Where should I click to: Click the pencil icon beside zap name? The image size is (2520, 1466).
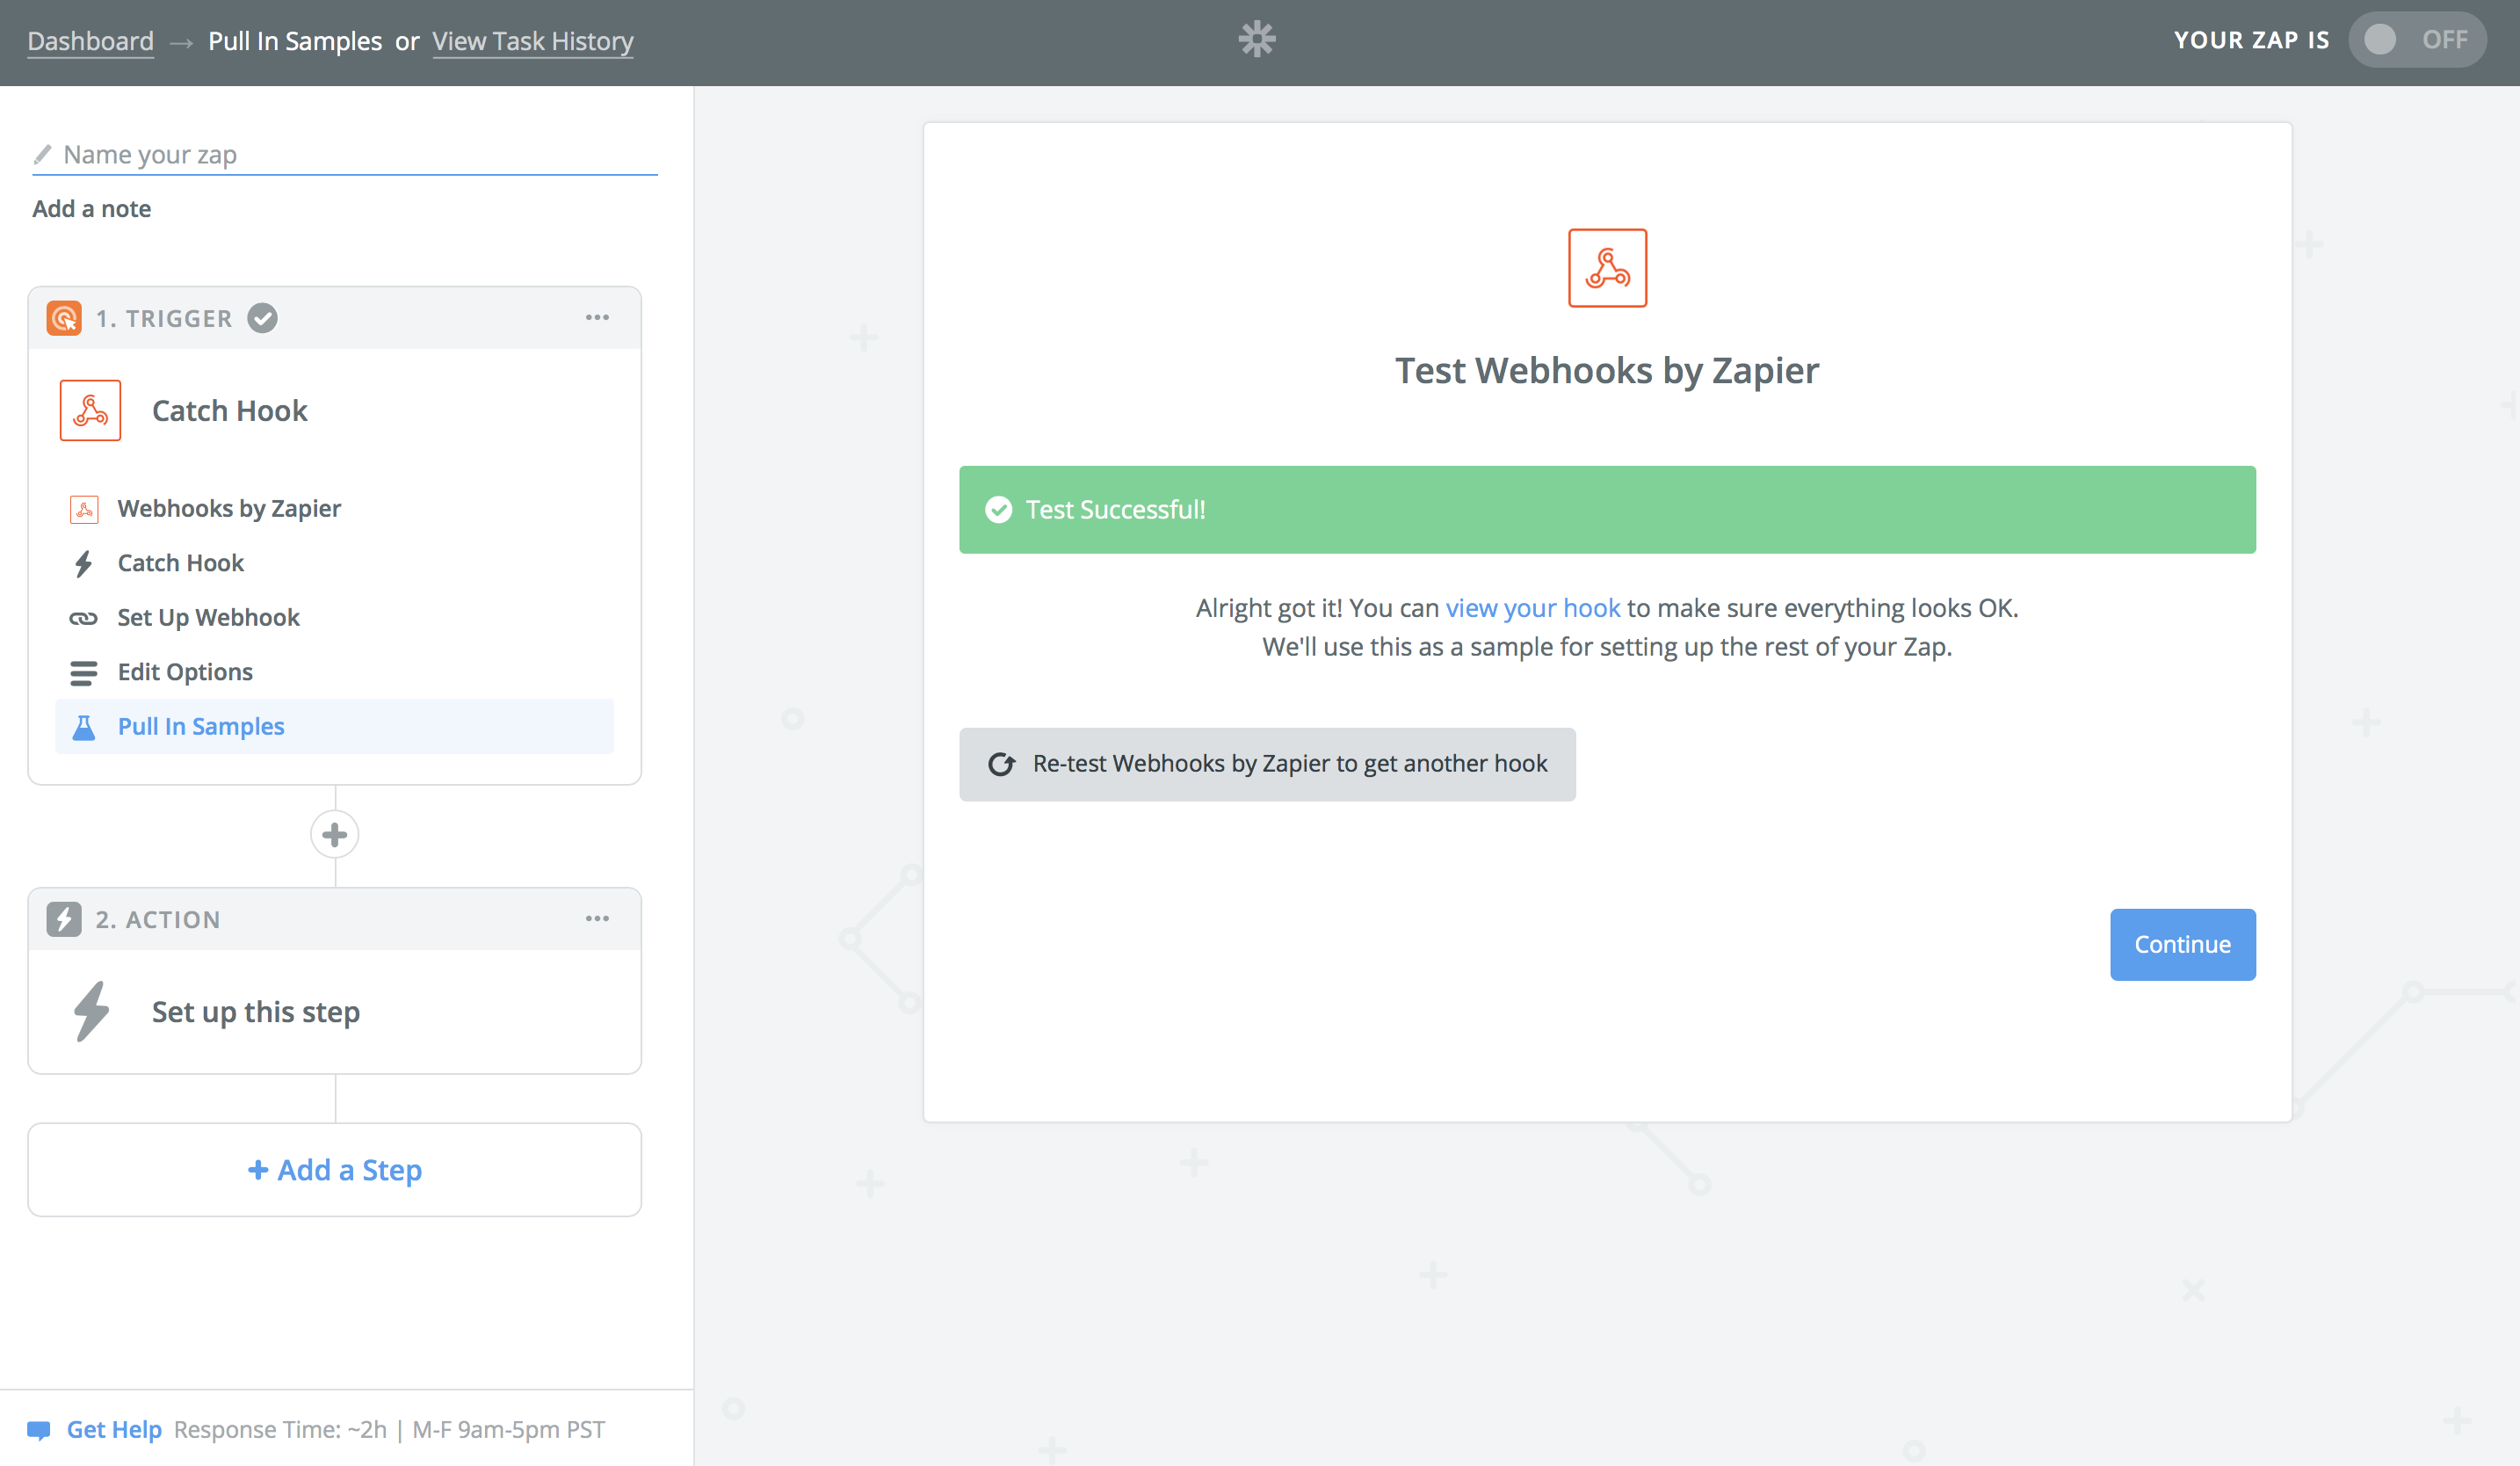(x=42, y=154)
